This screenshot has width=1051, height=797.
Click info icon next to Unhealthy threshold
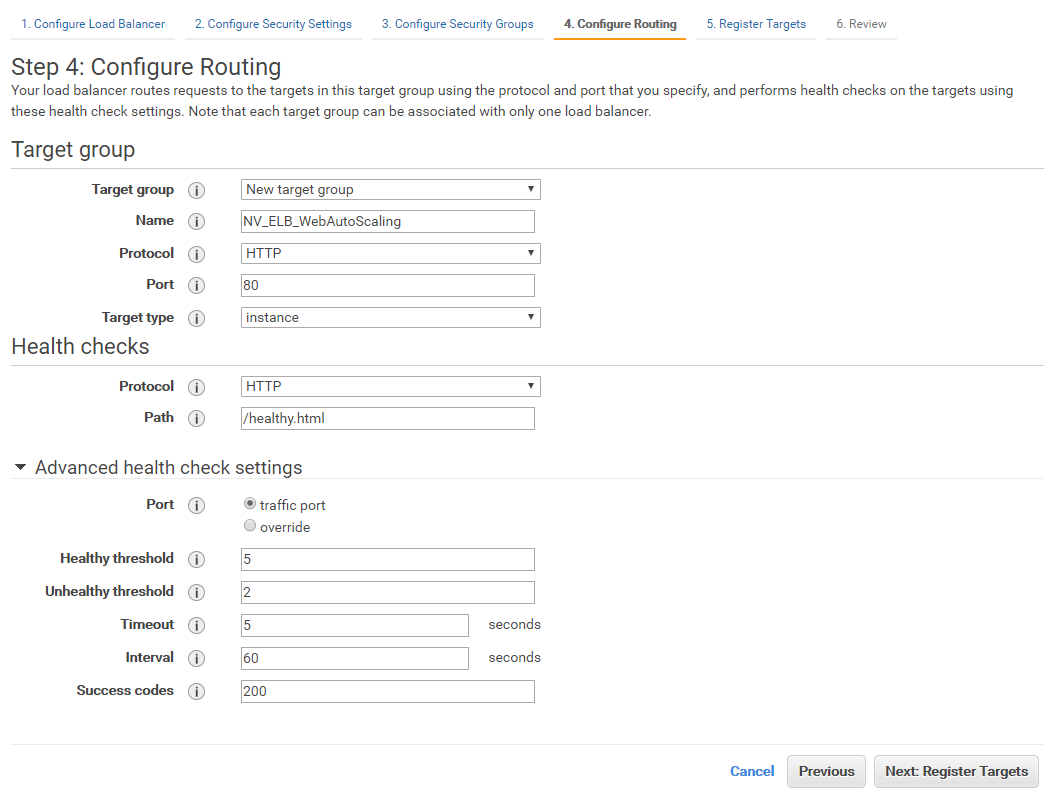(197, 592)
